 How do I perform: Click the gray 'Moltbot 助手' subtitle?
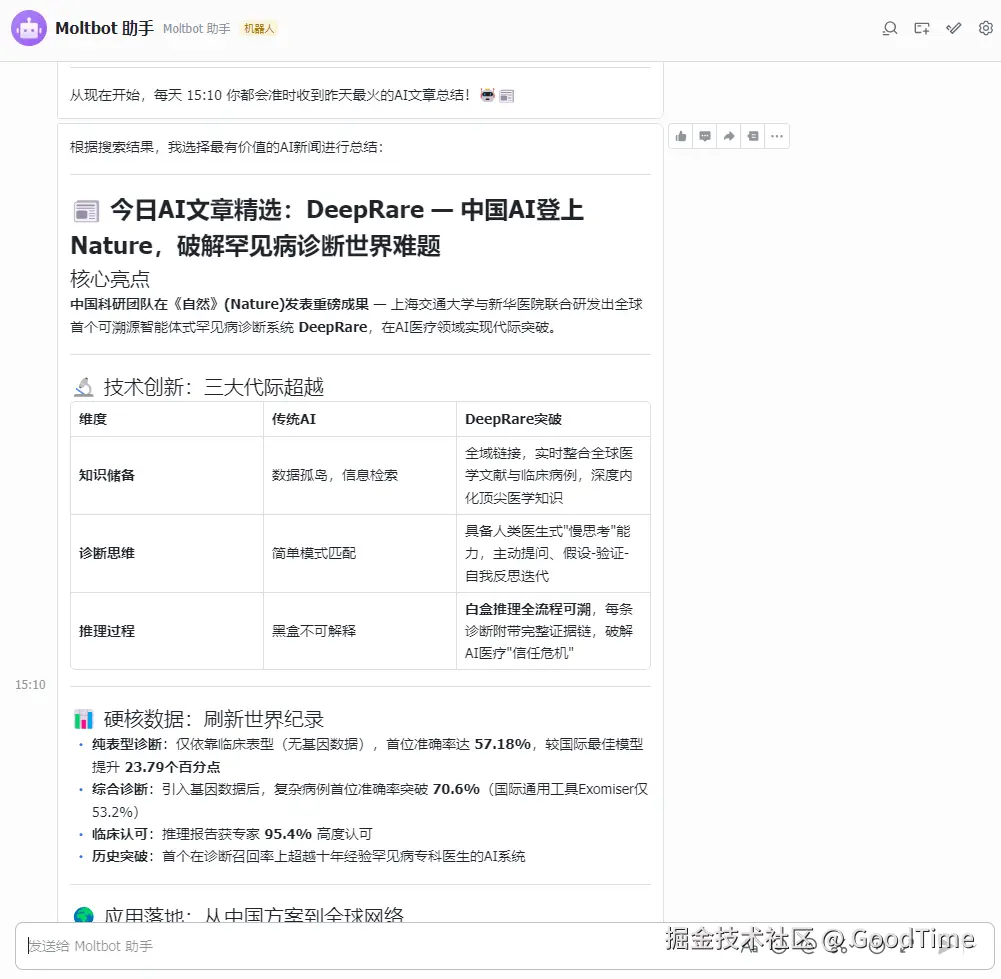coord(197,29)
